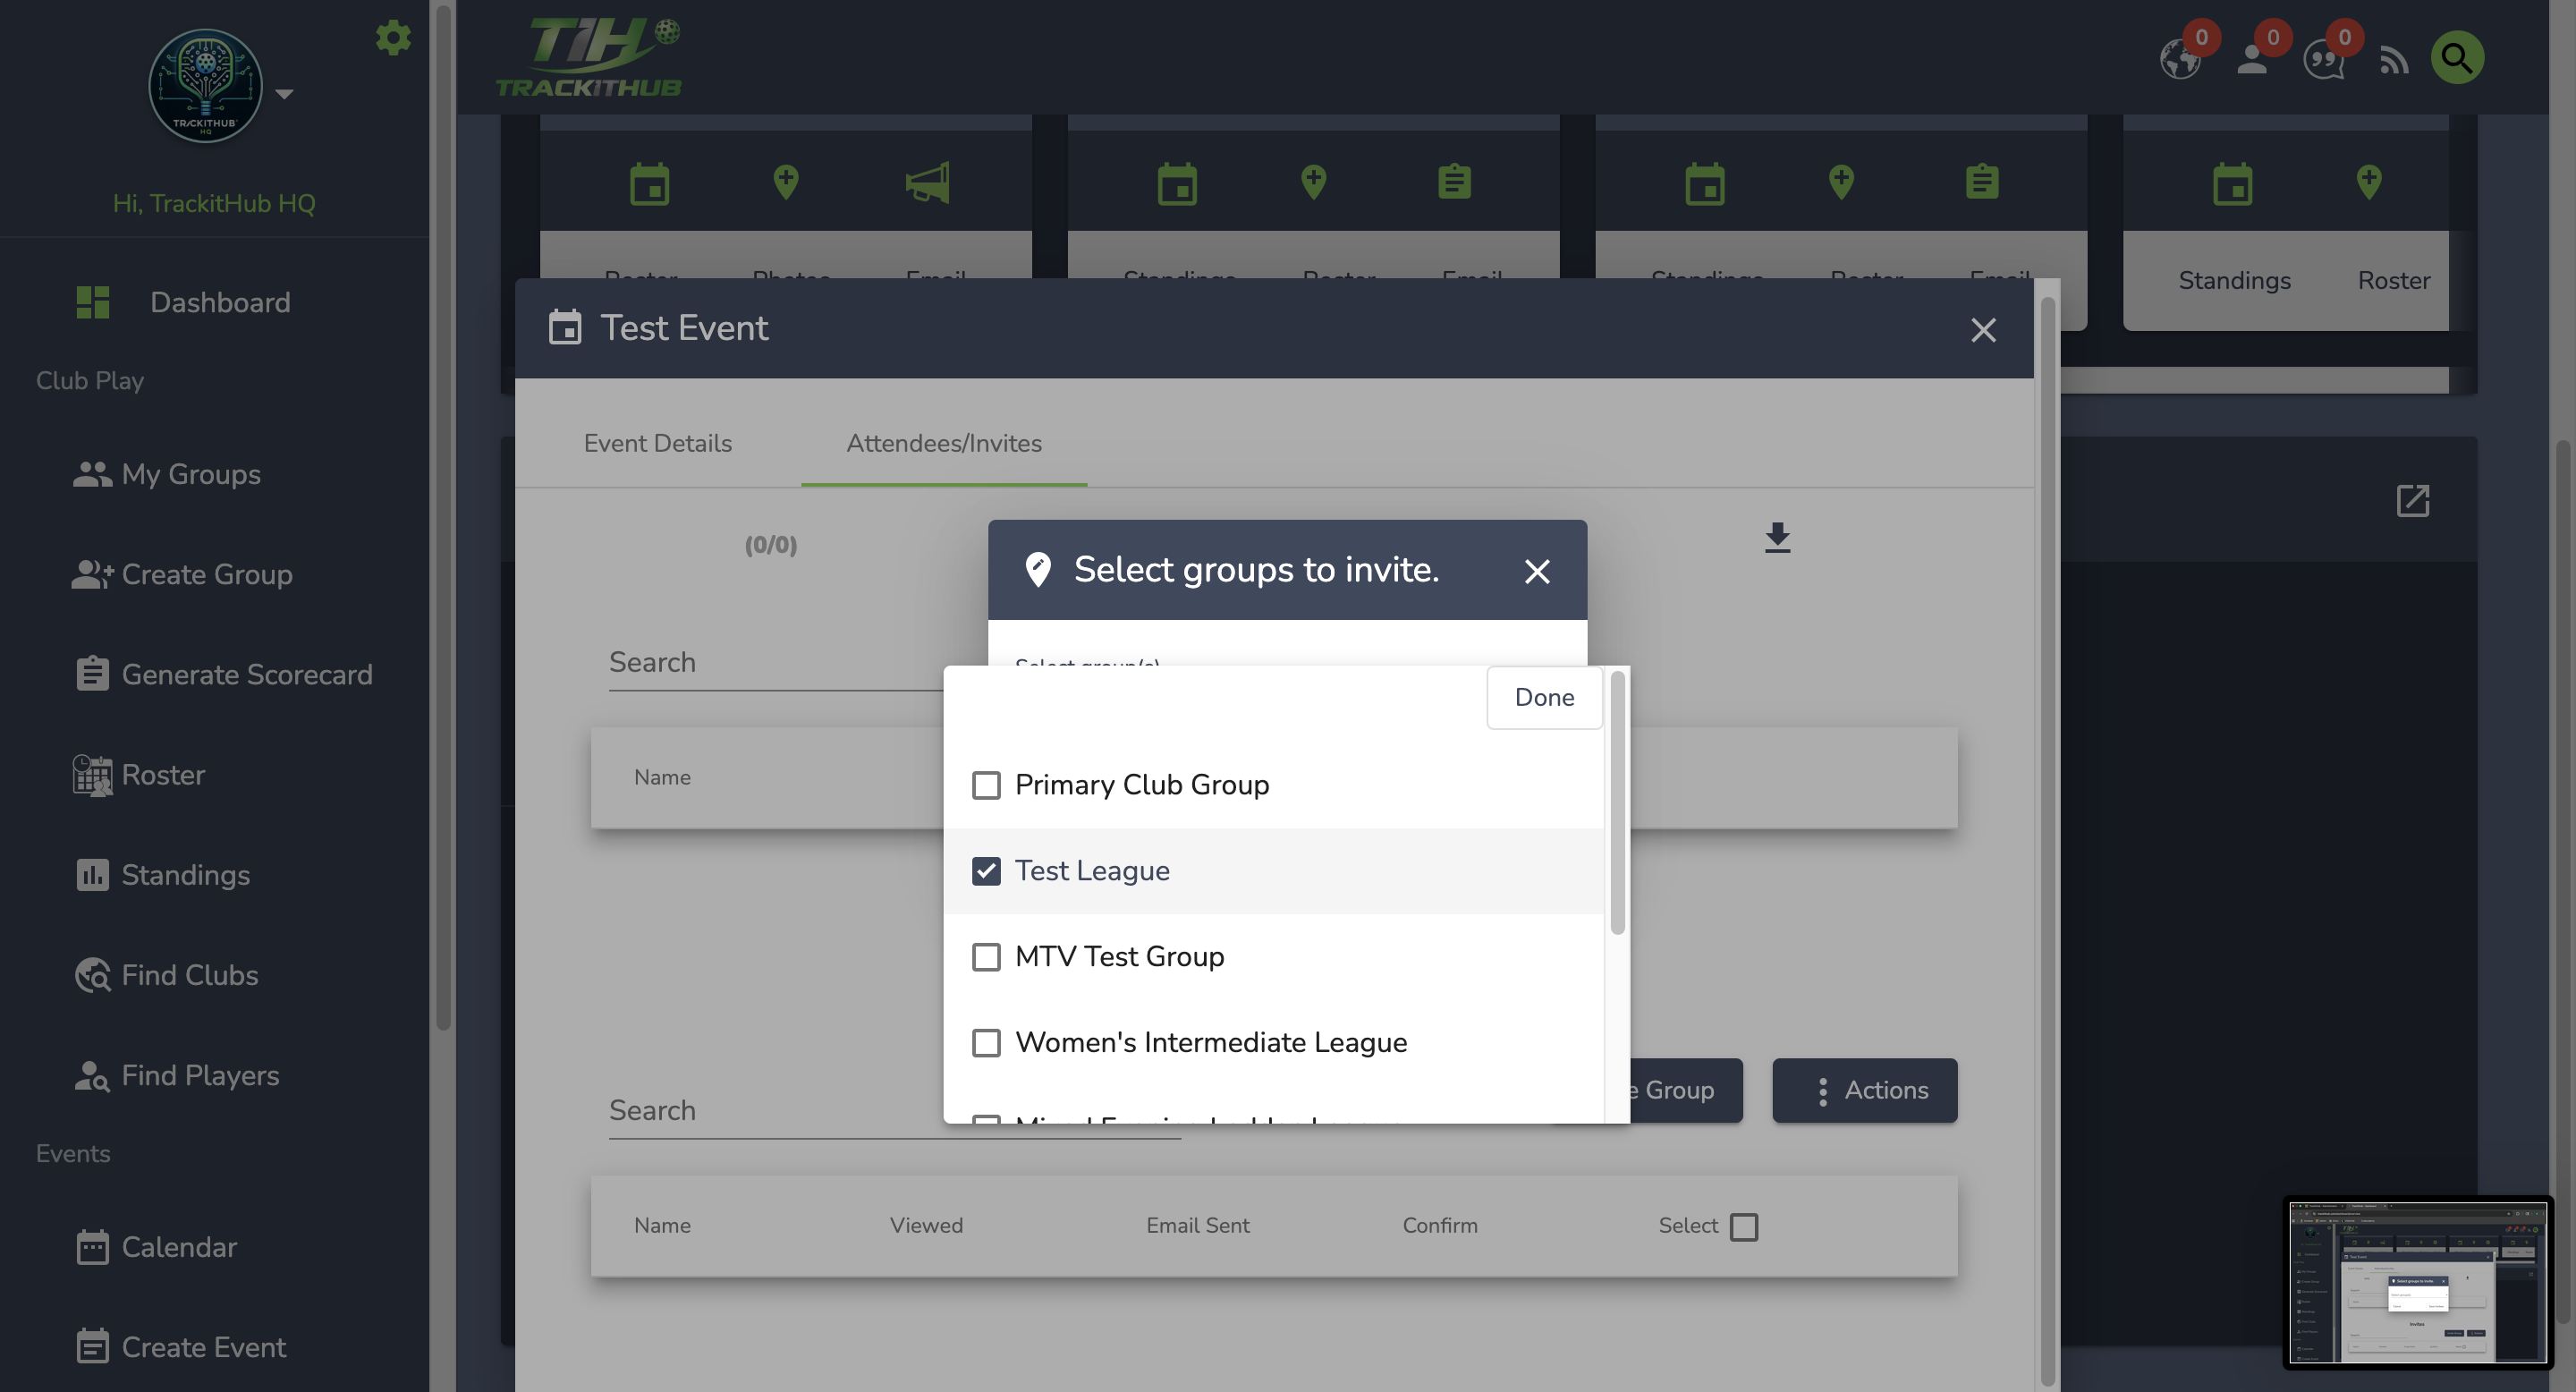Close the Test Event dialog

1983,329
